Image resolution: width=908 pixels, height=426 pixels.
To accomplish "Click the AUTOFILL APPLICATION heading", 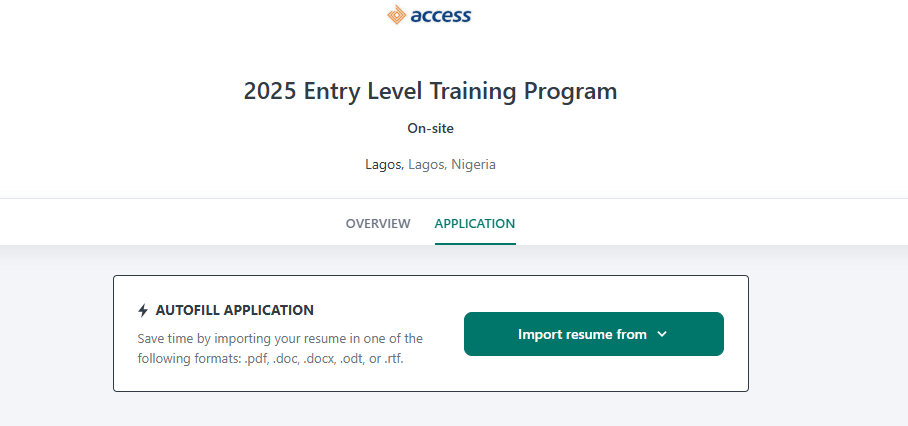I will pos(234,310).
